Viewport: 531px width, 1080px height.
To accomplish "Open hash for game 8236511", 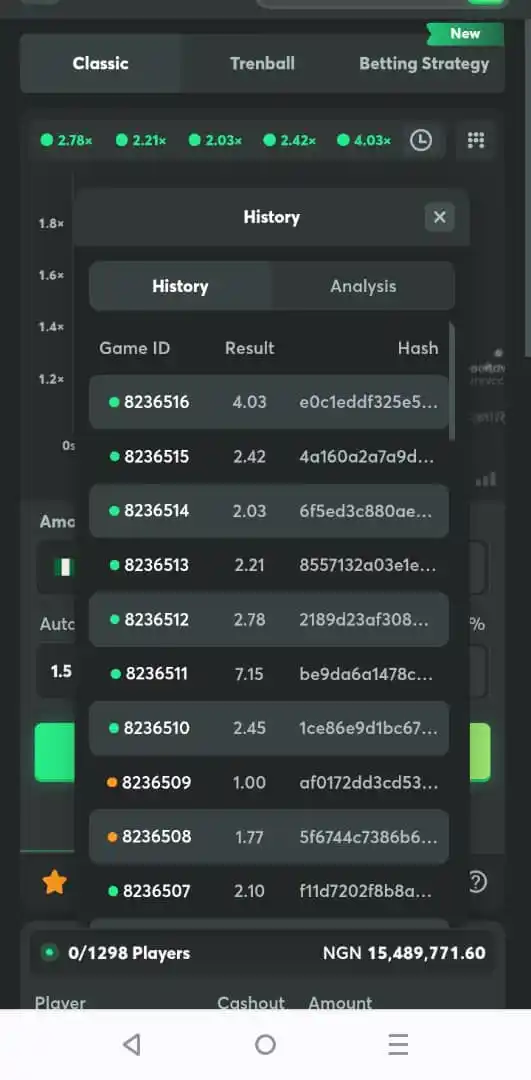I will click(x=366, y=674).
